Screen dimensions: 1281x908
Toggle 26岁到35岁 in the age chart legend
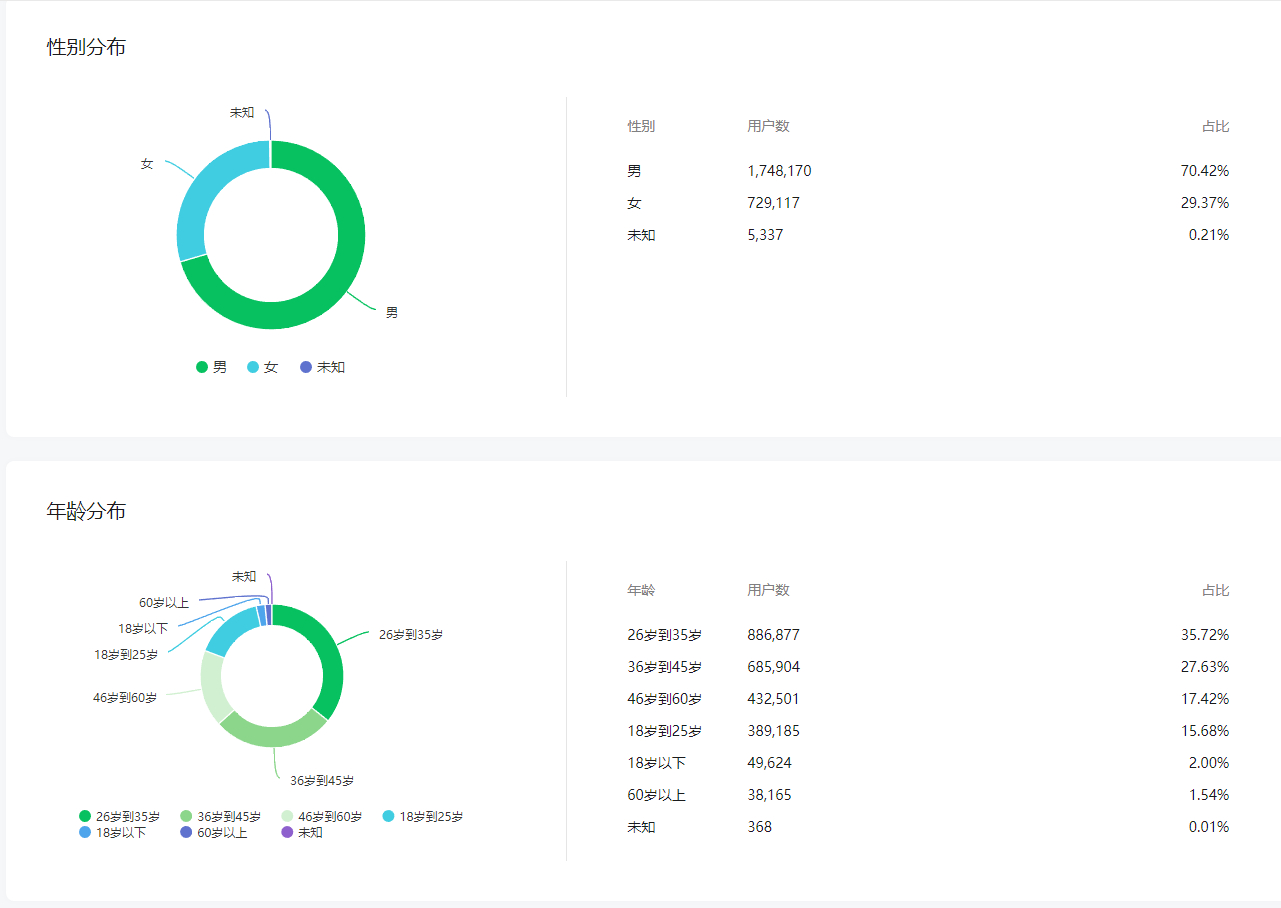click(119, 816)
